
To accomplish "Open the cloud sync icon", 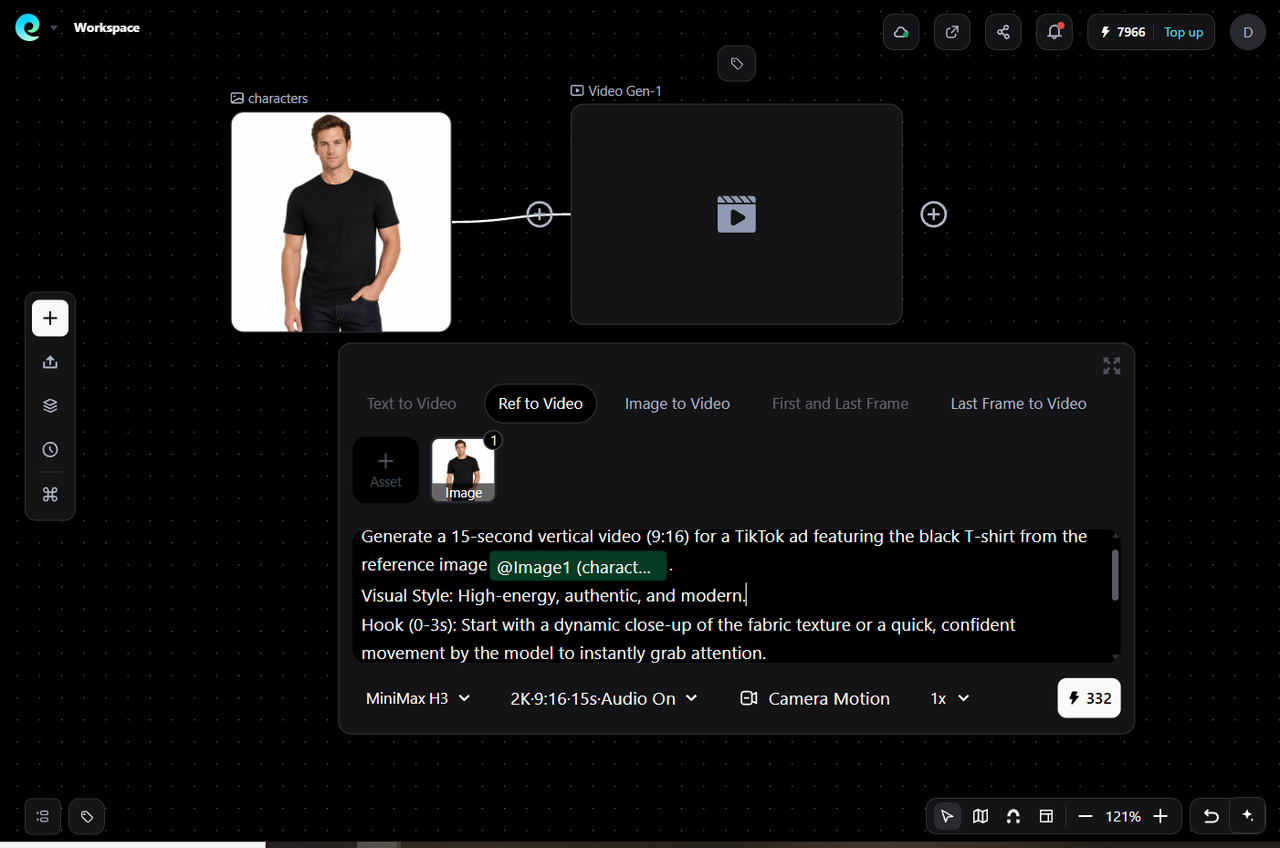I will point(901,32).
